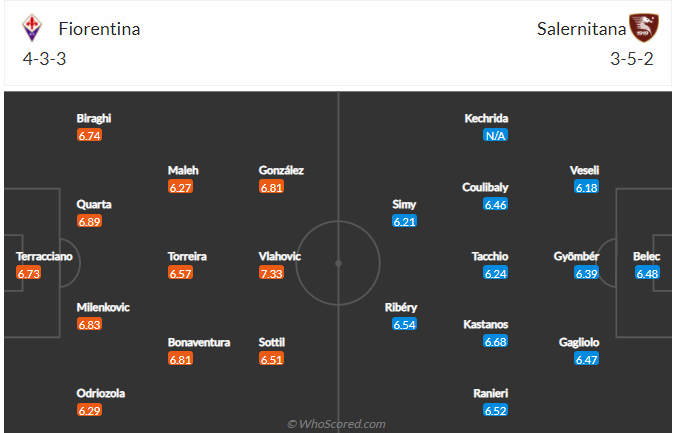Click Kechrida's N/A rating badge

point(495,136)
